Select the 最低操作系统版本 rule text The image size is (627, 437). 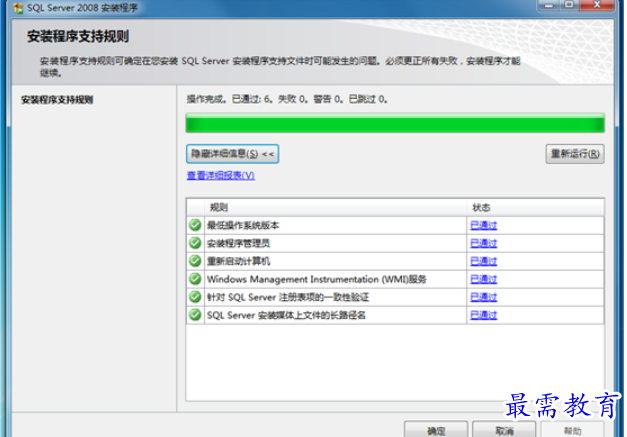tap(243, 225)
